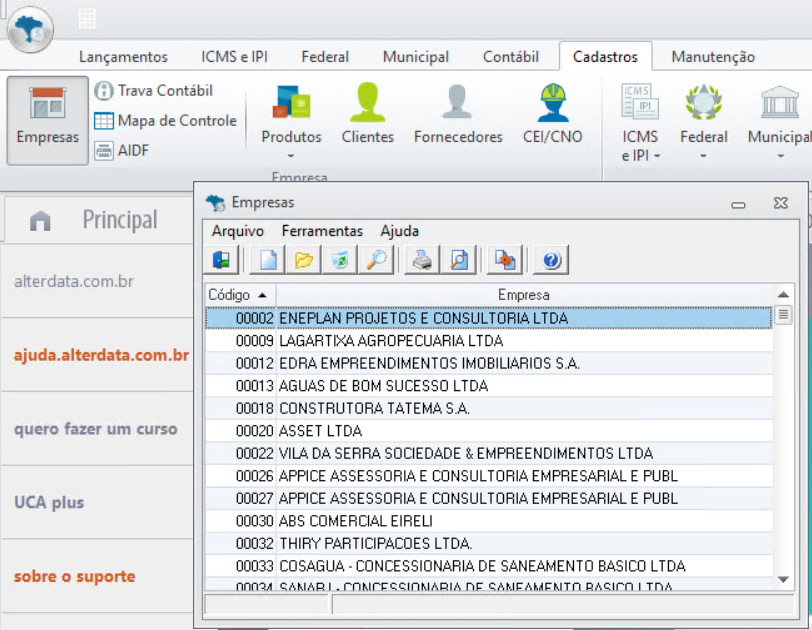This screenshot has height=630, width=812.
Task: Select row 00018 CONSTRUTORA TATEMA S.A.
Action: click(489, 408)
